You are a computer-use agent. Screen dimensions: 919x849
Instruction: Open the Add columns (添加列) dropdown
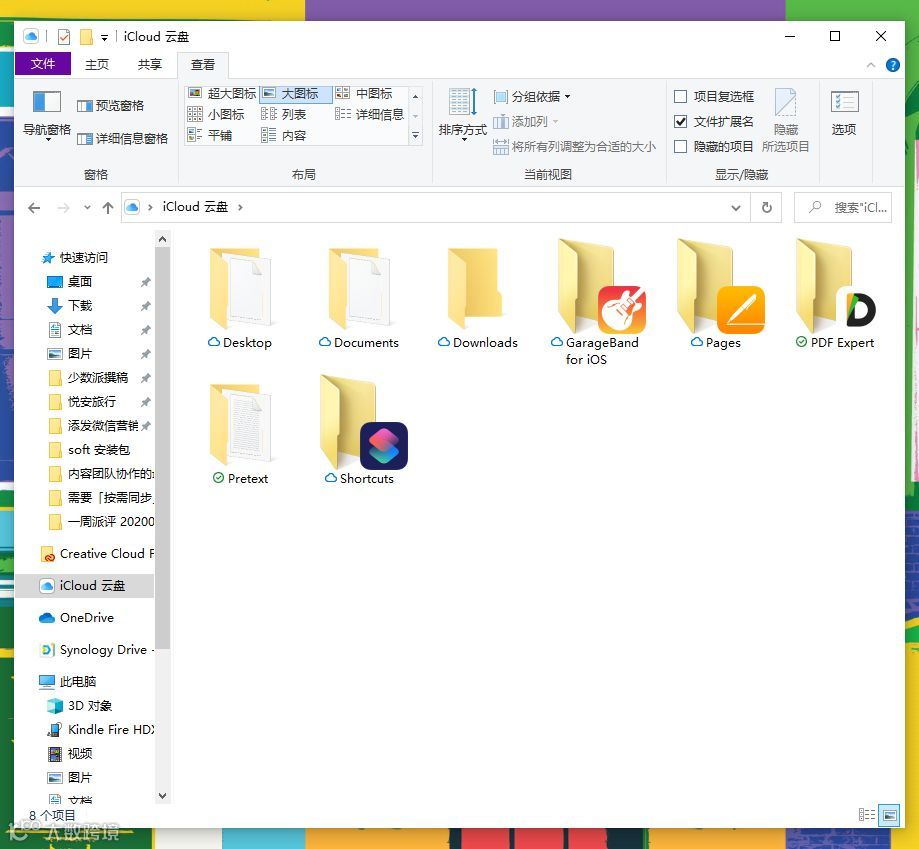526,121
